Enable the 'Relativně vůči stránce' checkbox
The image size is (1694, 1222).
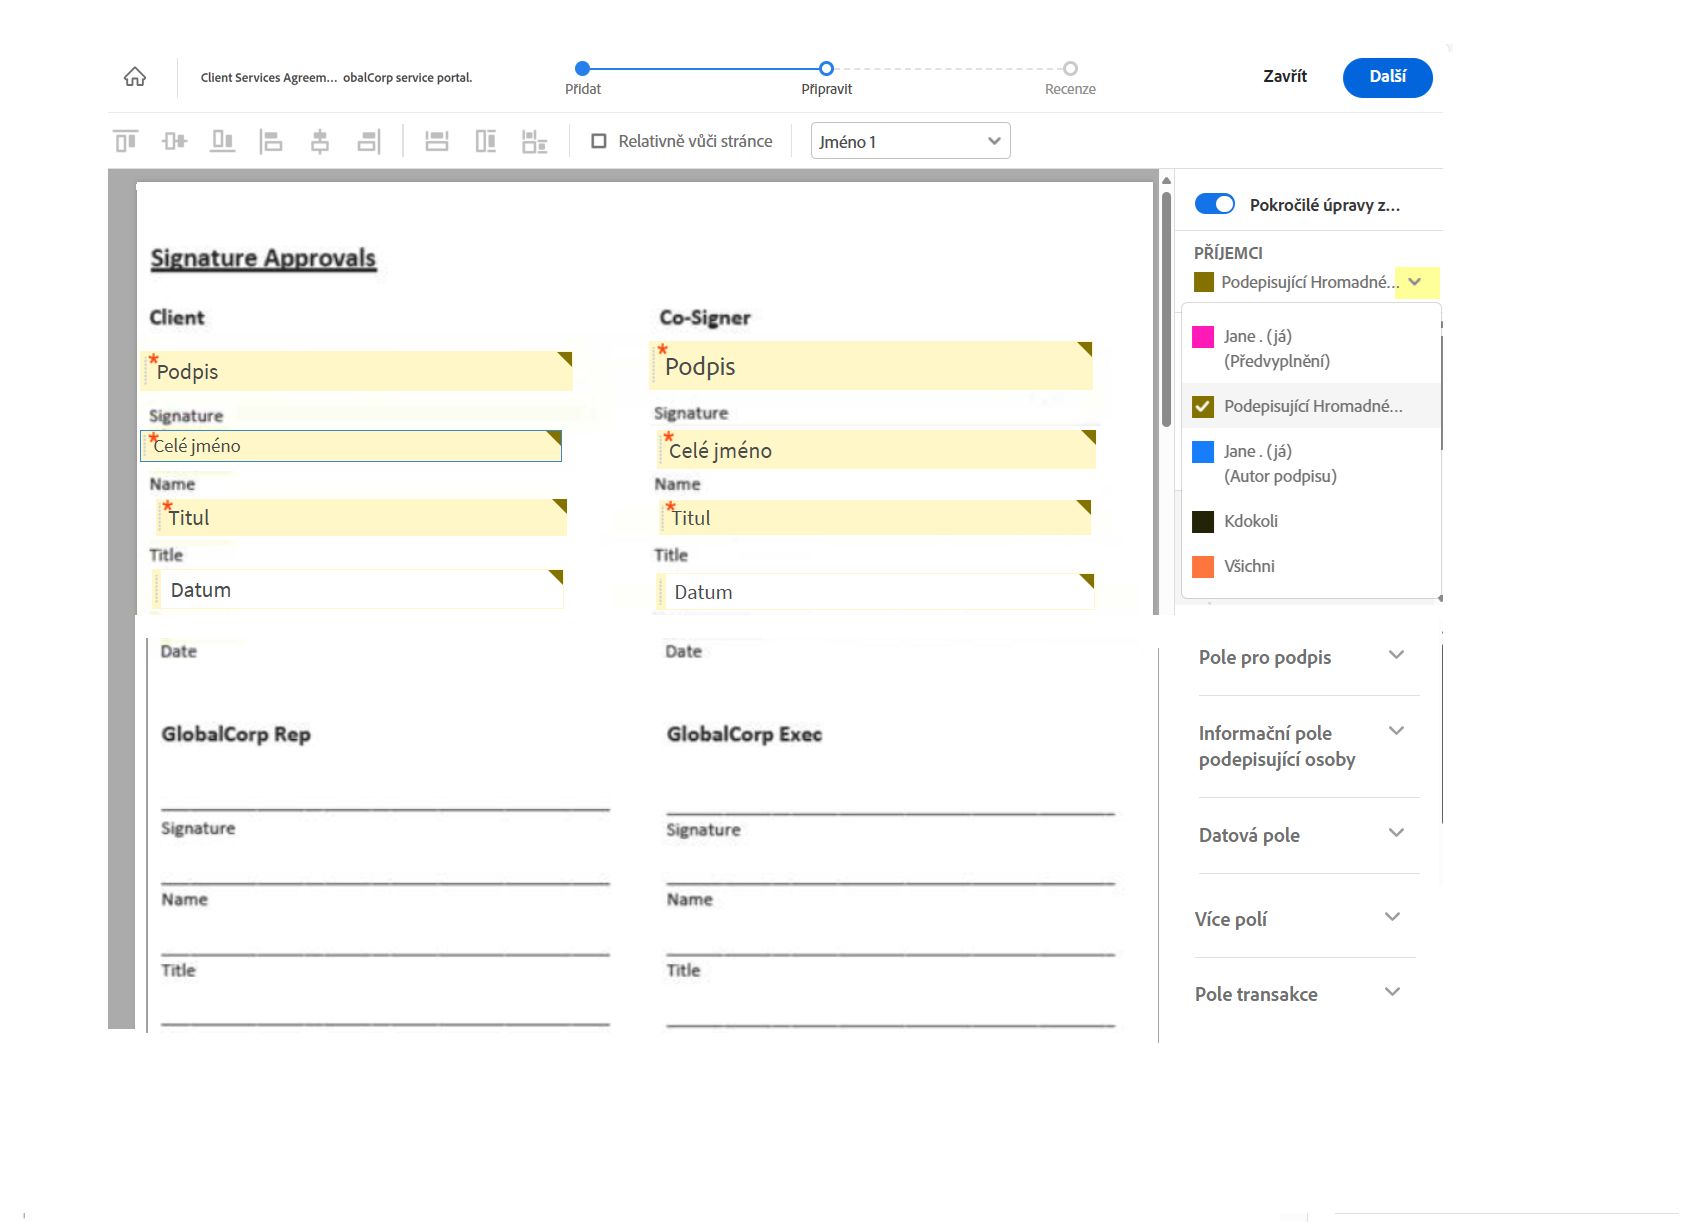(x=599, y=141)
